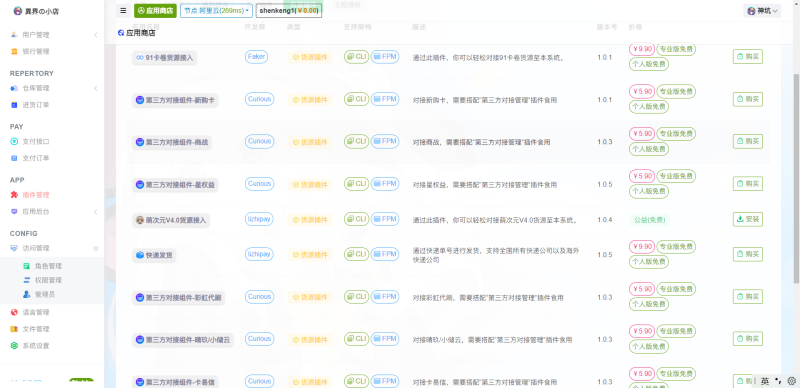Click the 系统设置 gear icon
This screenshot has height=388, width=800.
coord(14,346)
